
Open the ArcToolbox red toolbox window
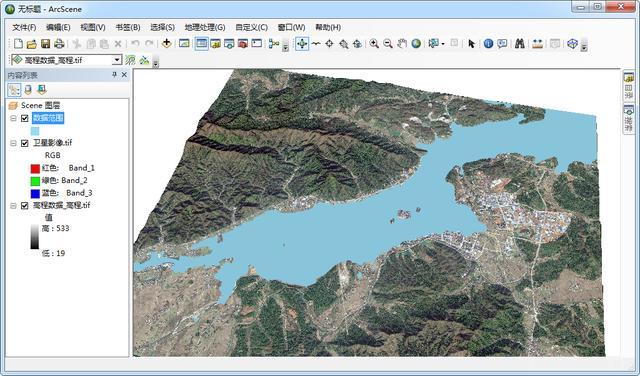tap(243, 43)
